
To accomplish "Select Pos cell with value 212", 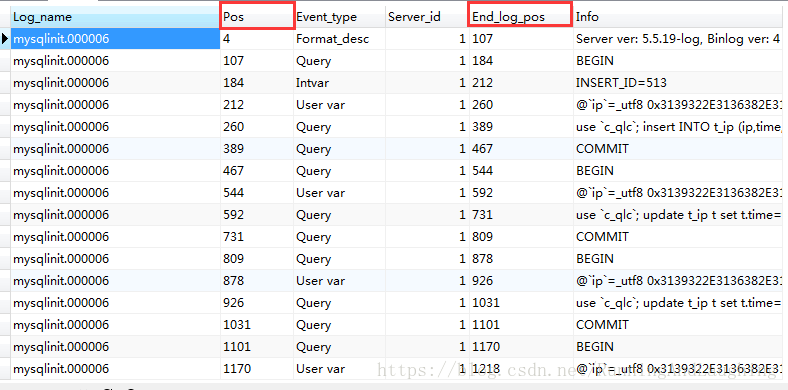I will tap(257, 105).
